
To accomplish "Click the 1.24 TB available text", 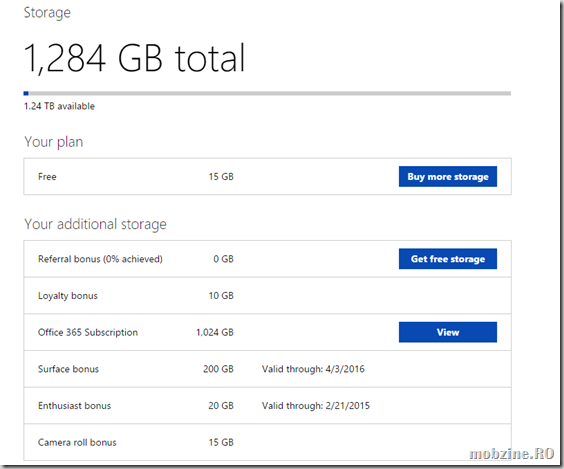I will click(59, 106).
